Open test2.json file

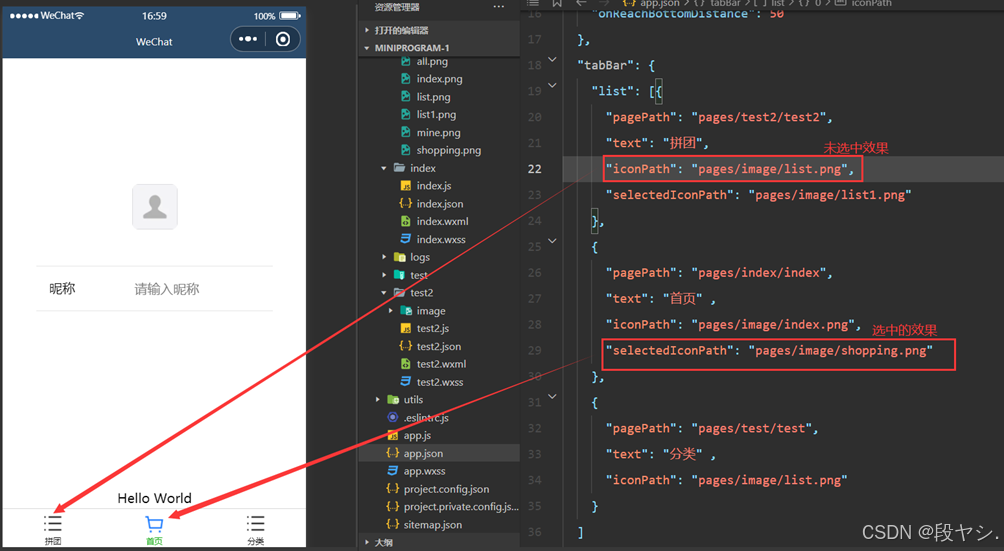[x=439, y=346]
